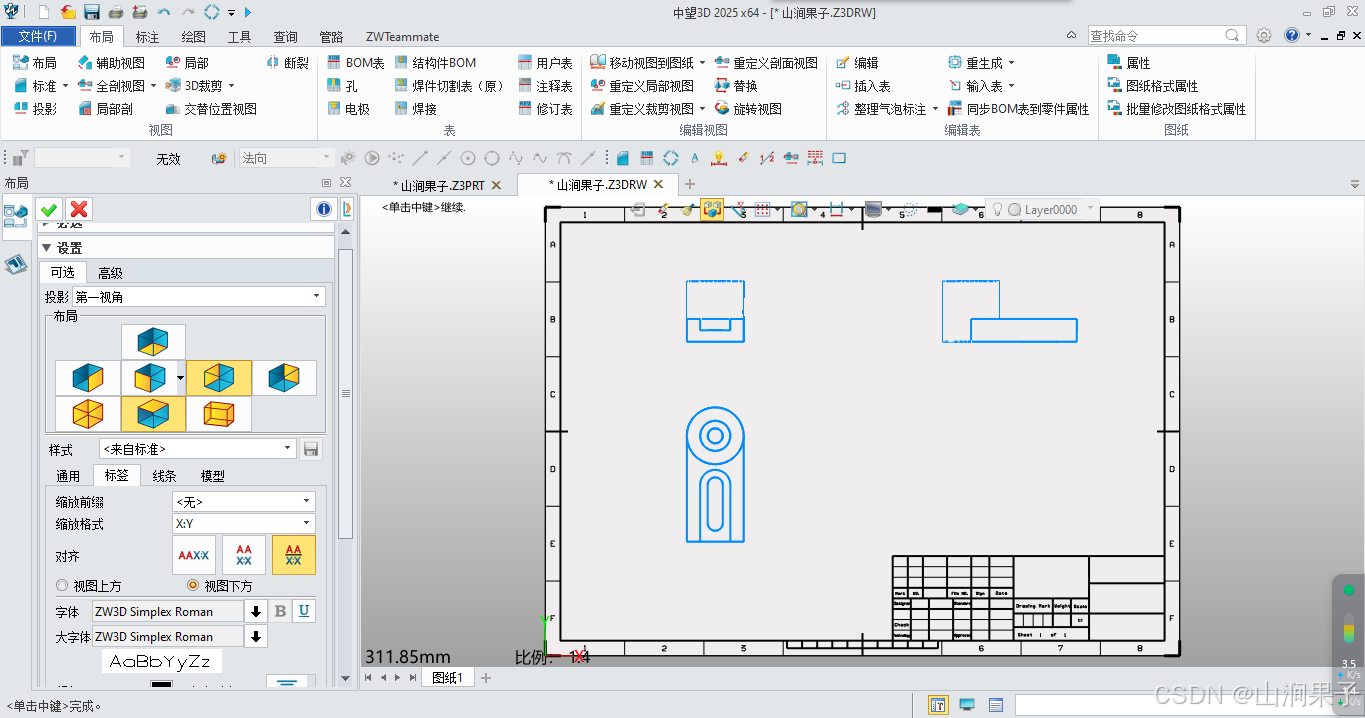Switch to the 绘图 ribbon tab

point(194,37)
